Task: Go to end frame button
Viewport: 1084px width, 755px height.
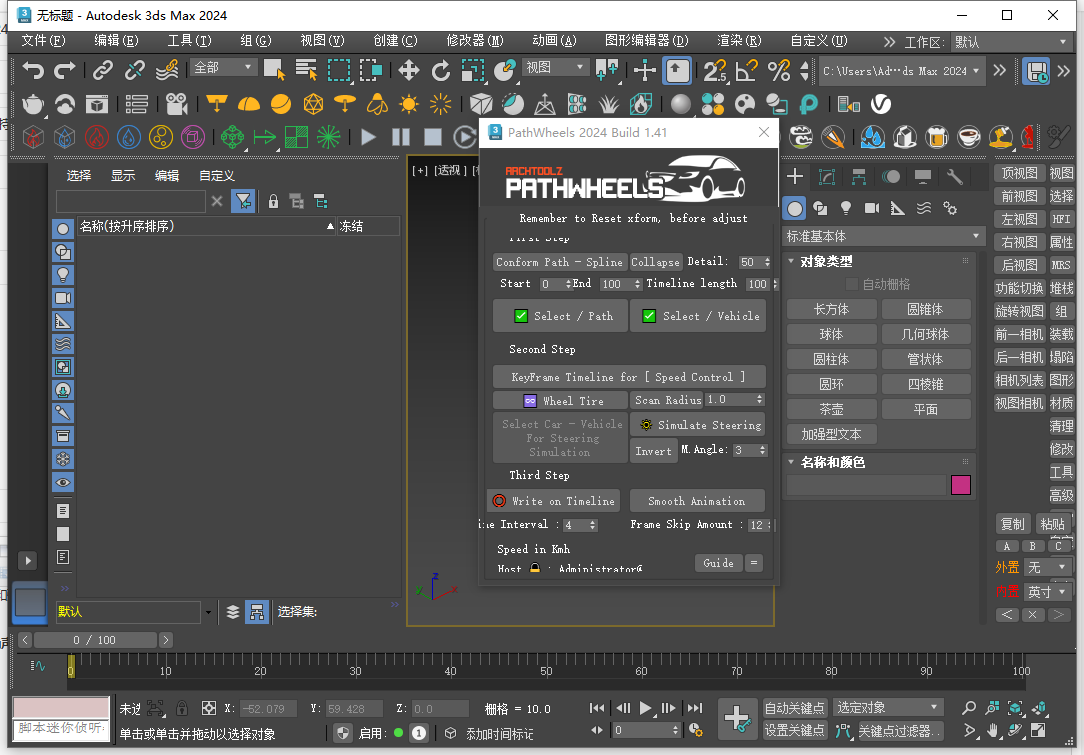Action: pyautogui.click(x=695, y=708)
